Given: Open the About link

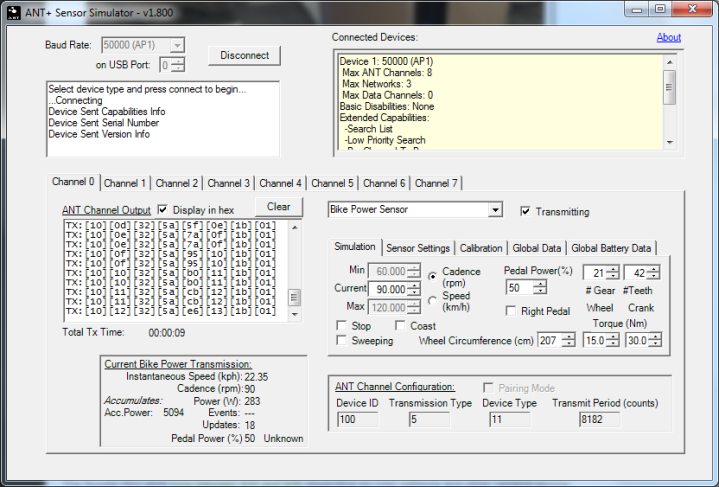Looking at the screenshot, I should 669,38.
